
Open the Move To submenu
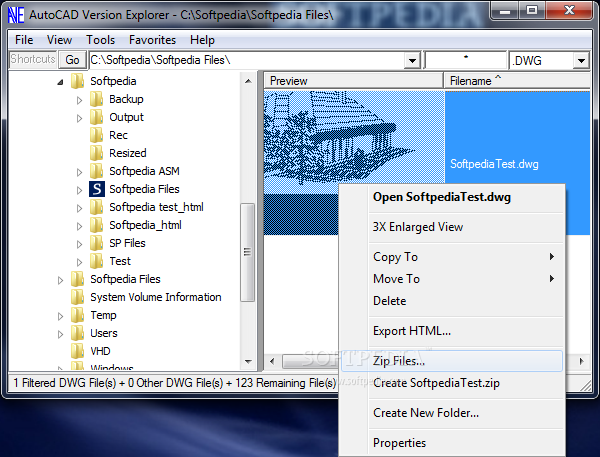click(452, 279)
